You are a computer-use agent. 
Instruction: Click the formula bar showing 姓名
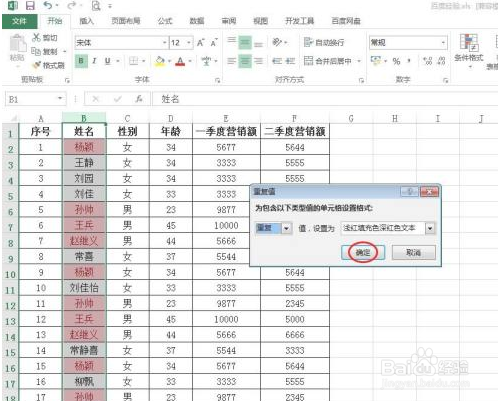pyautogui.click(x=325, y=99)
